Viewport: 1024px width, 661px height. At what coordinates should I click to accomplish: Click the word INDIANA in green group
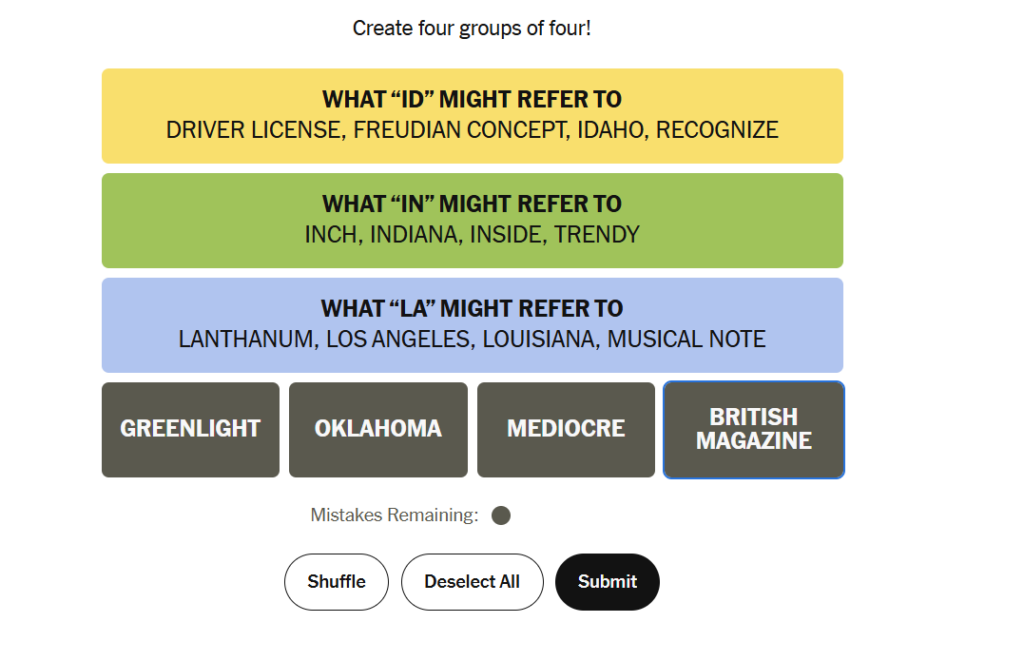click(416, 234)
